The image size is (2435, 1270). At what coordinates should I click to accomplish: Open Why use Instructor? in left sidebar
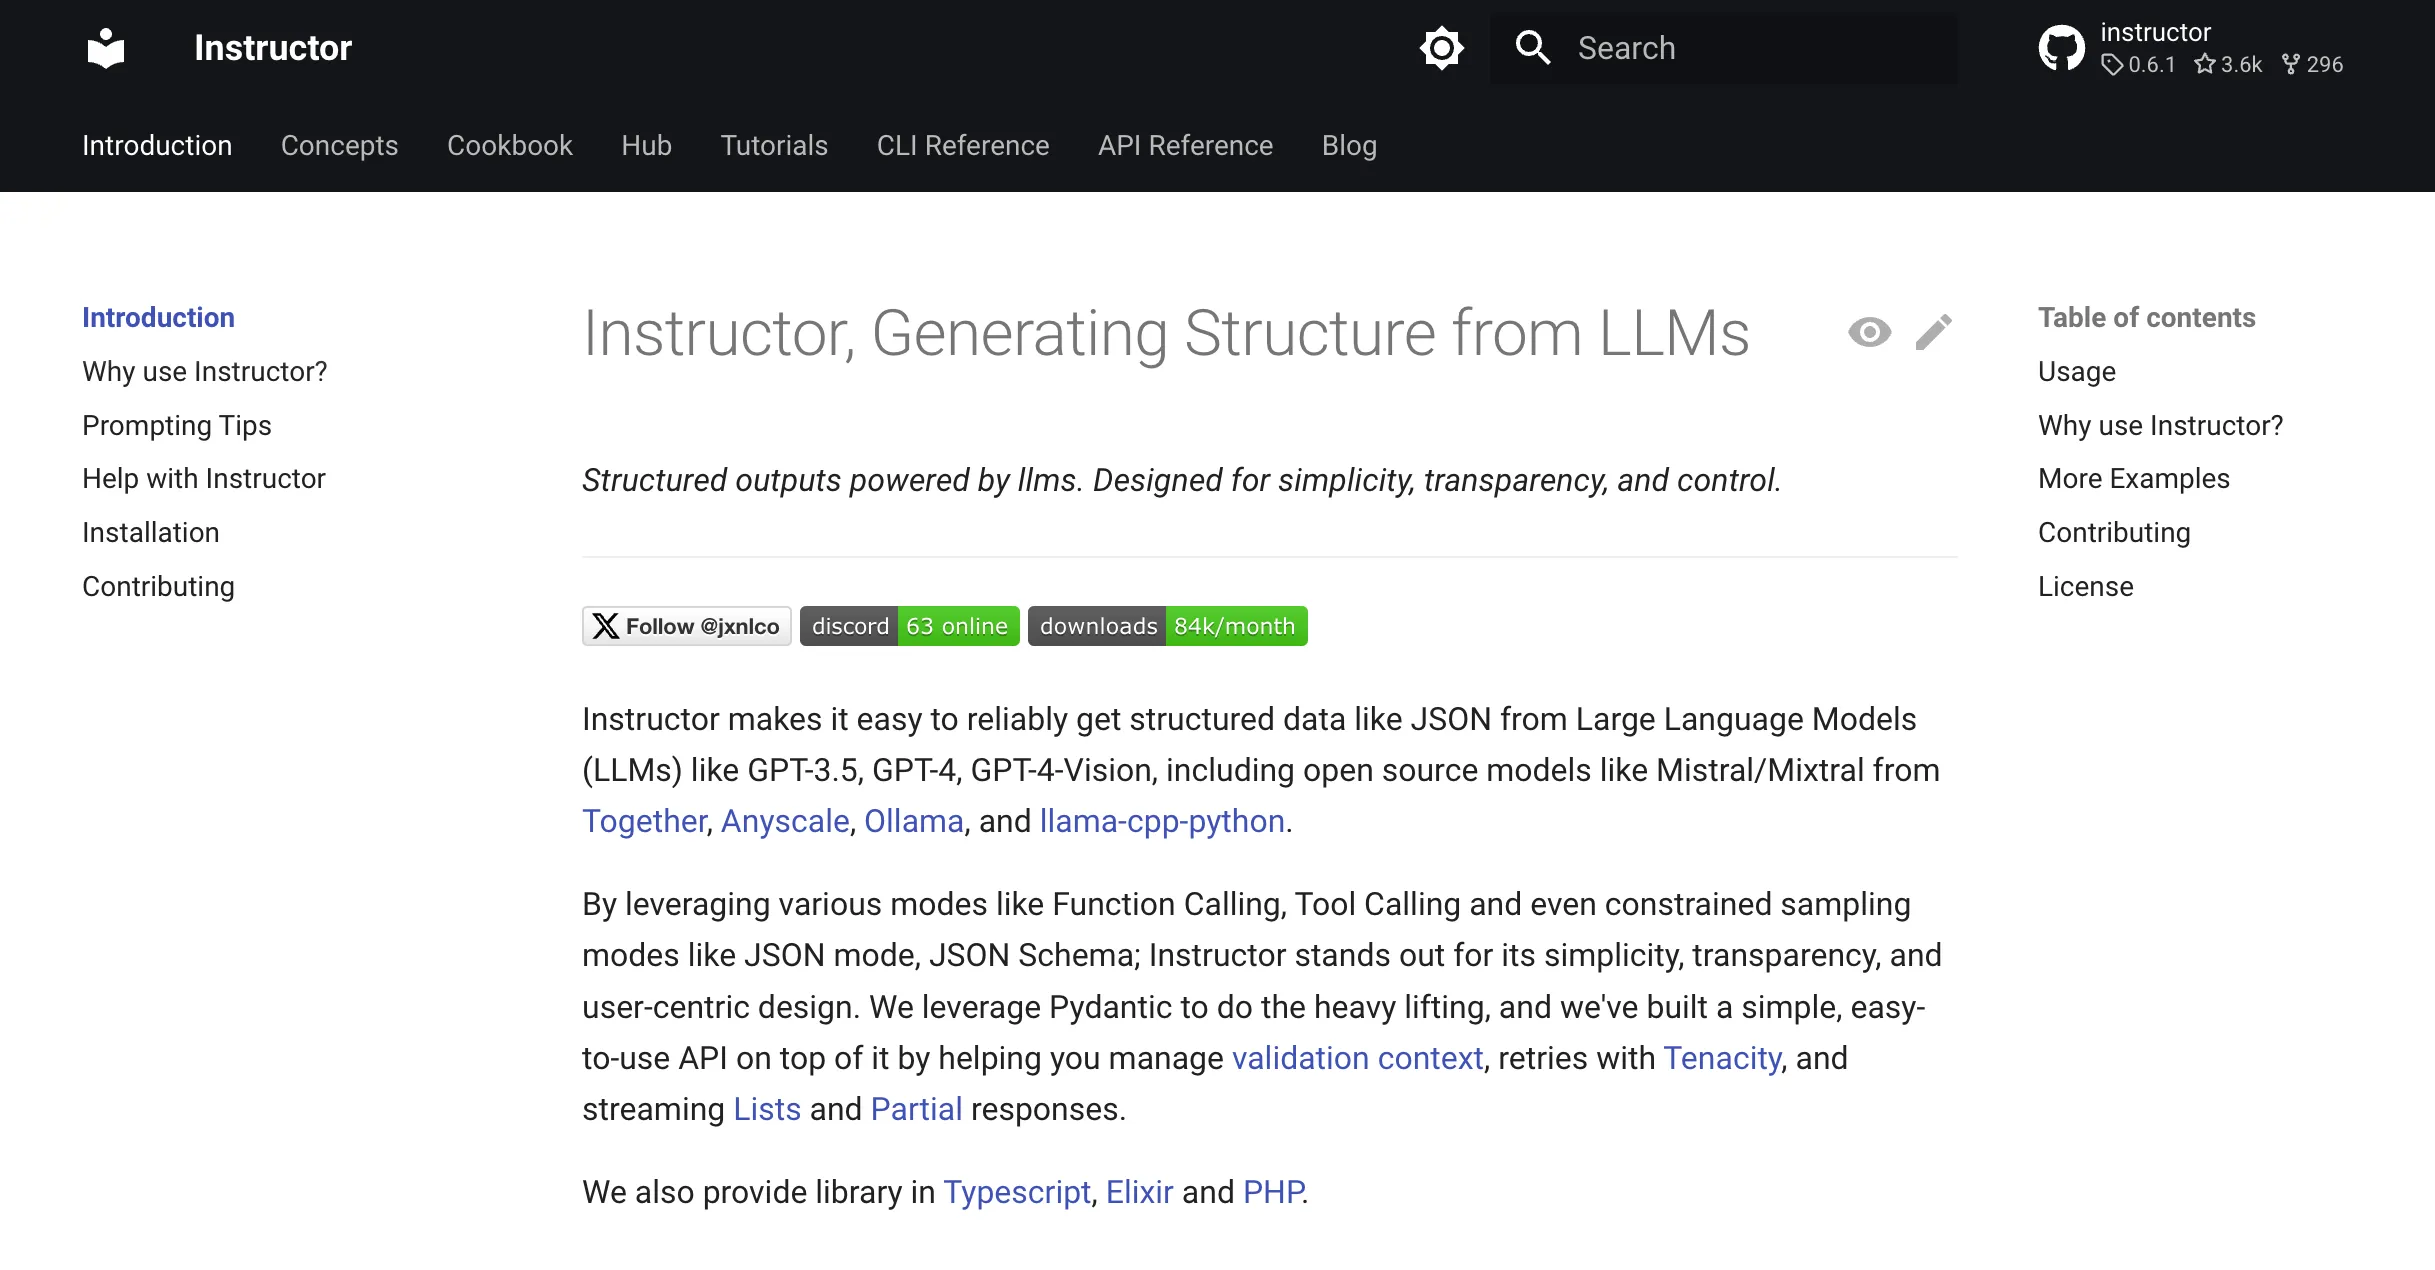205,371
